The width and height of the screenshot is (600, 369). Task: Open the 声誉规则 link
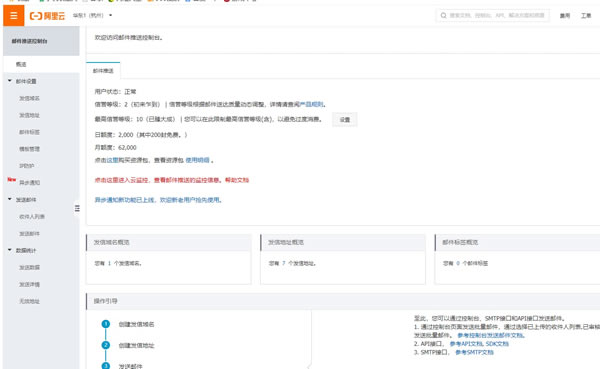pos(311,104)
